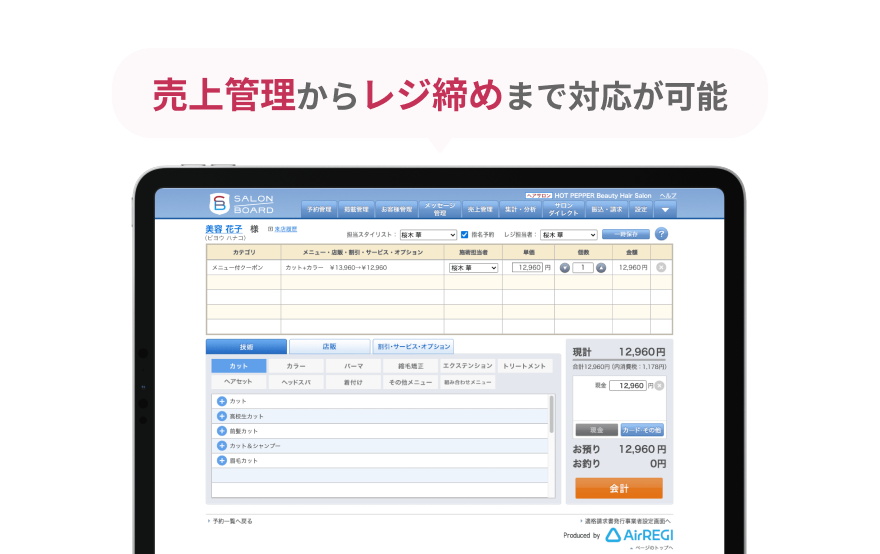Clear the 現金 payment entry

pyautogui.click(x=659, y=386)
